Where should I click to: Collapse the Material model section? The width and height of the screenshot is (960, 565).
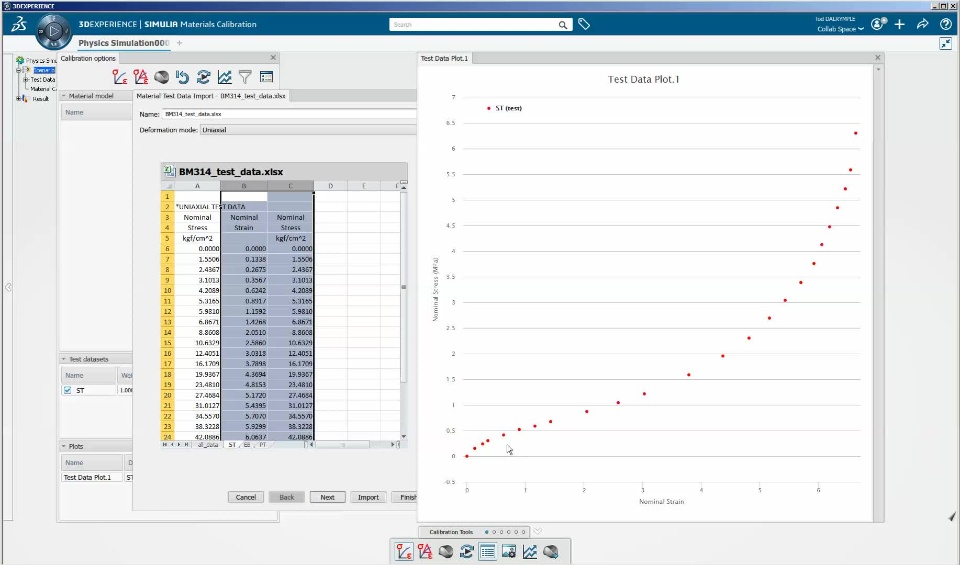(x=64, y=95)
